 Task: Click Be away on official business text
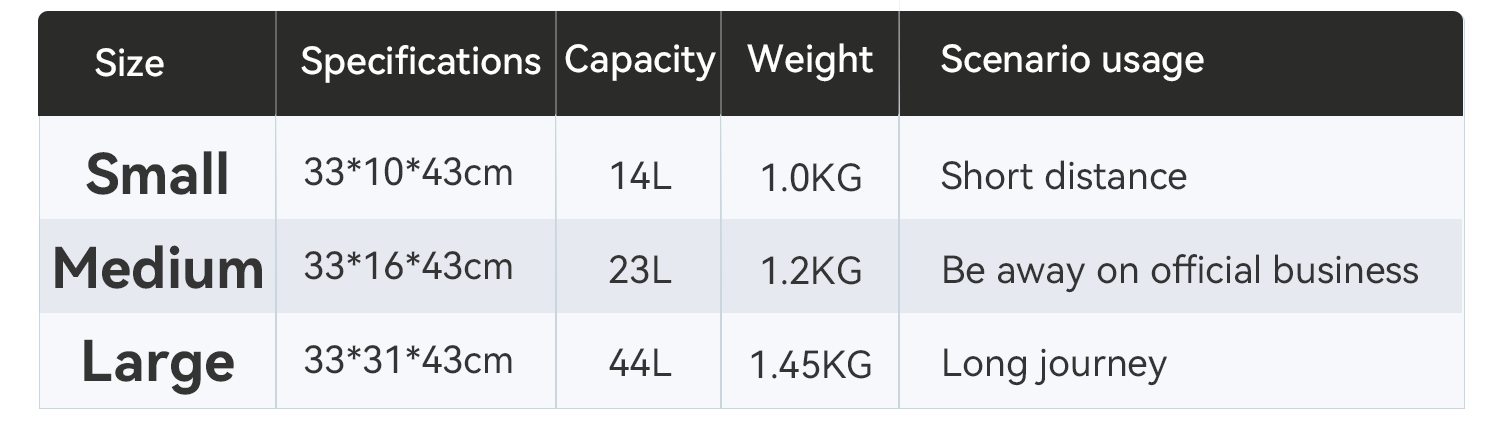[1180, 270]
